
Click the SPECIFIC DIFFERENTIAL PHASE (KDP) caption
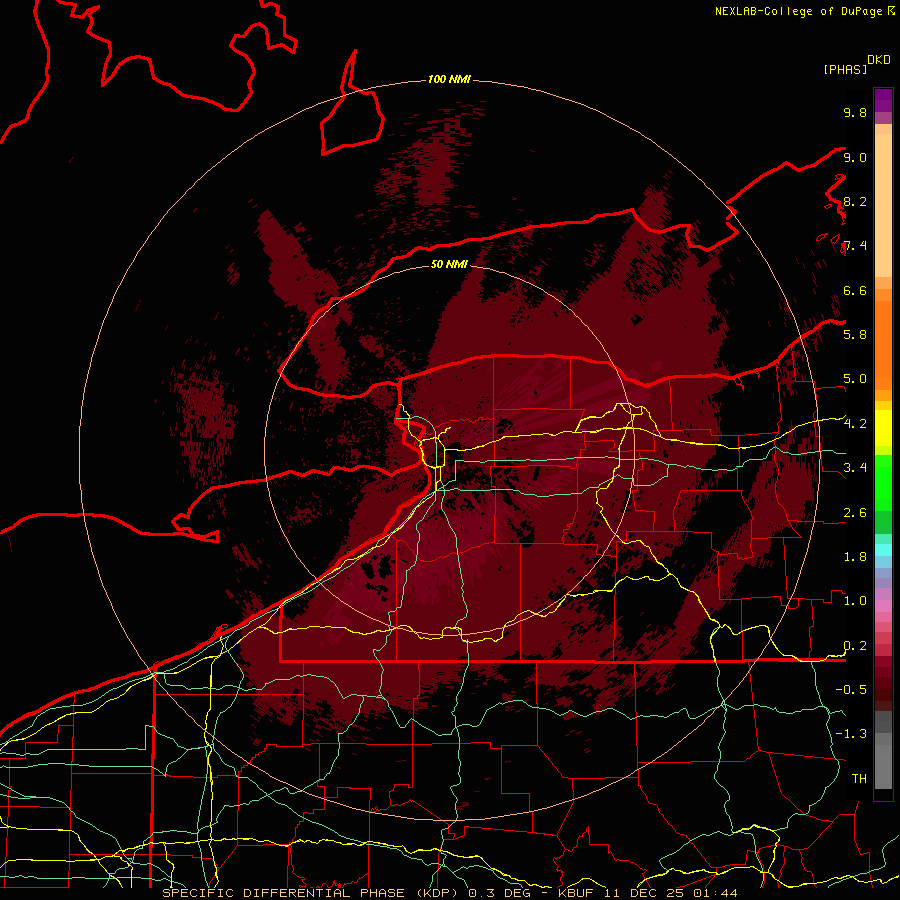312,893
